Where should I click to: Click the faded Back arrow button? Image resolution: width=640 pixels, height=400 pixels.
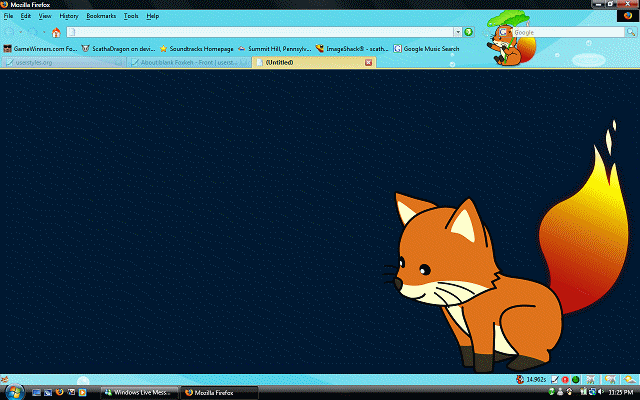point(9,32)
